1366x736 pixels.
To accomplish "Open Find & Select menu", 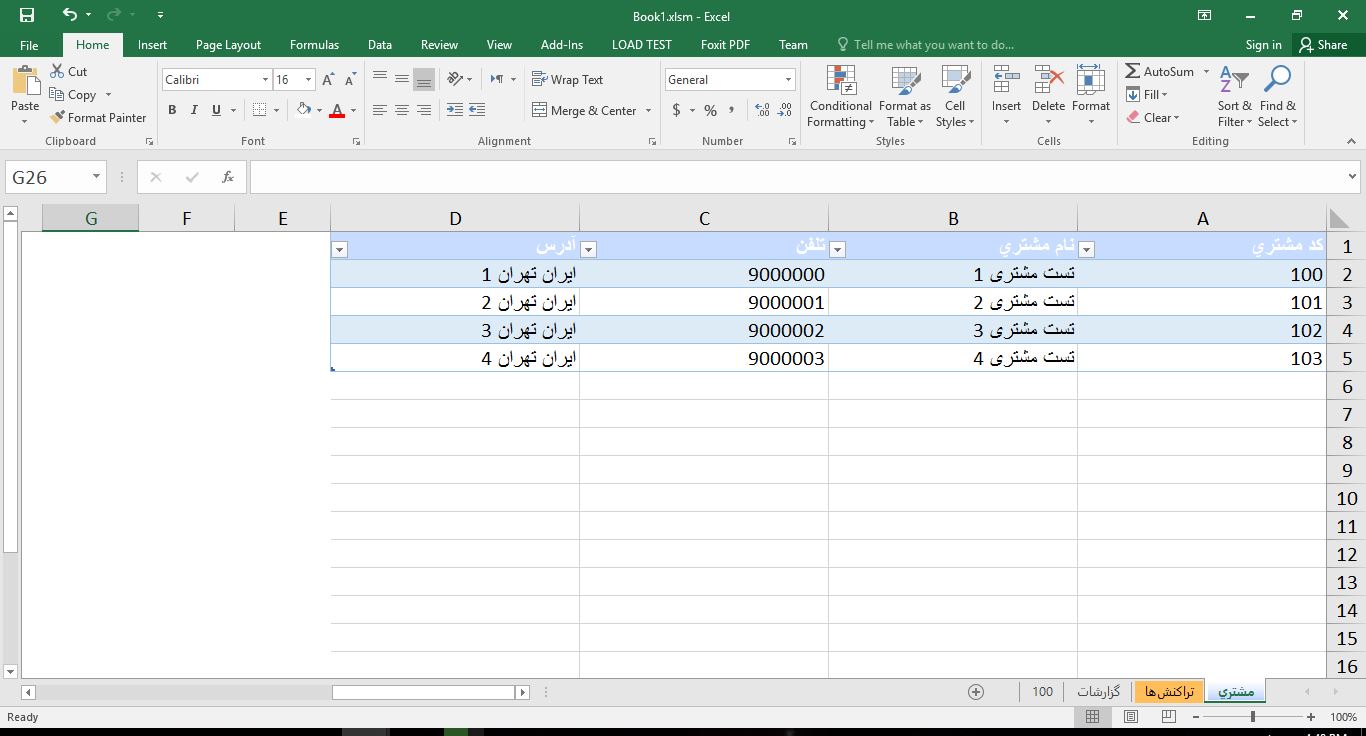I will click(x=1278, y=97).
